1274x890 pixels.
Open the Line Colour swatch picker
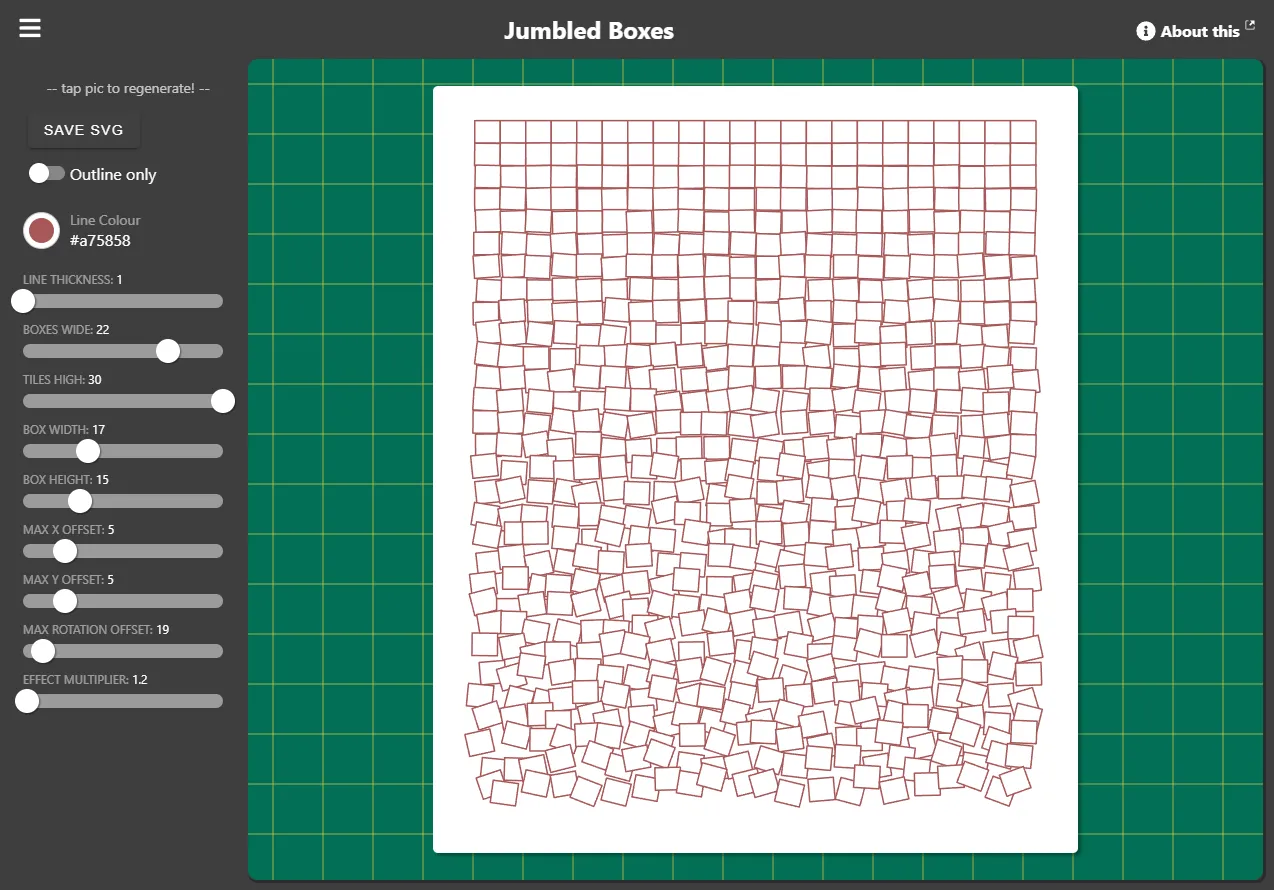click(41, 231)
